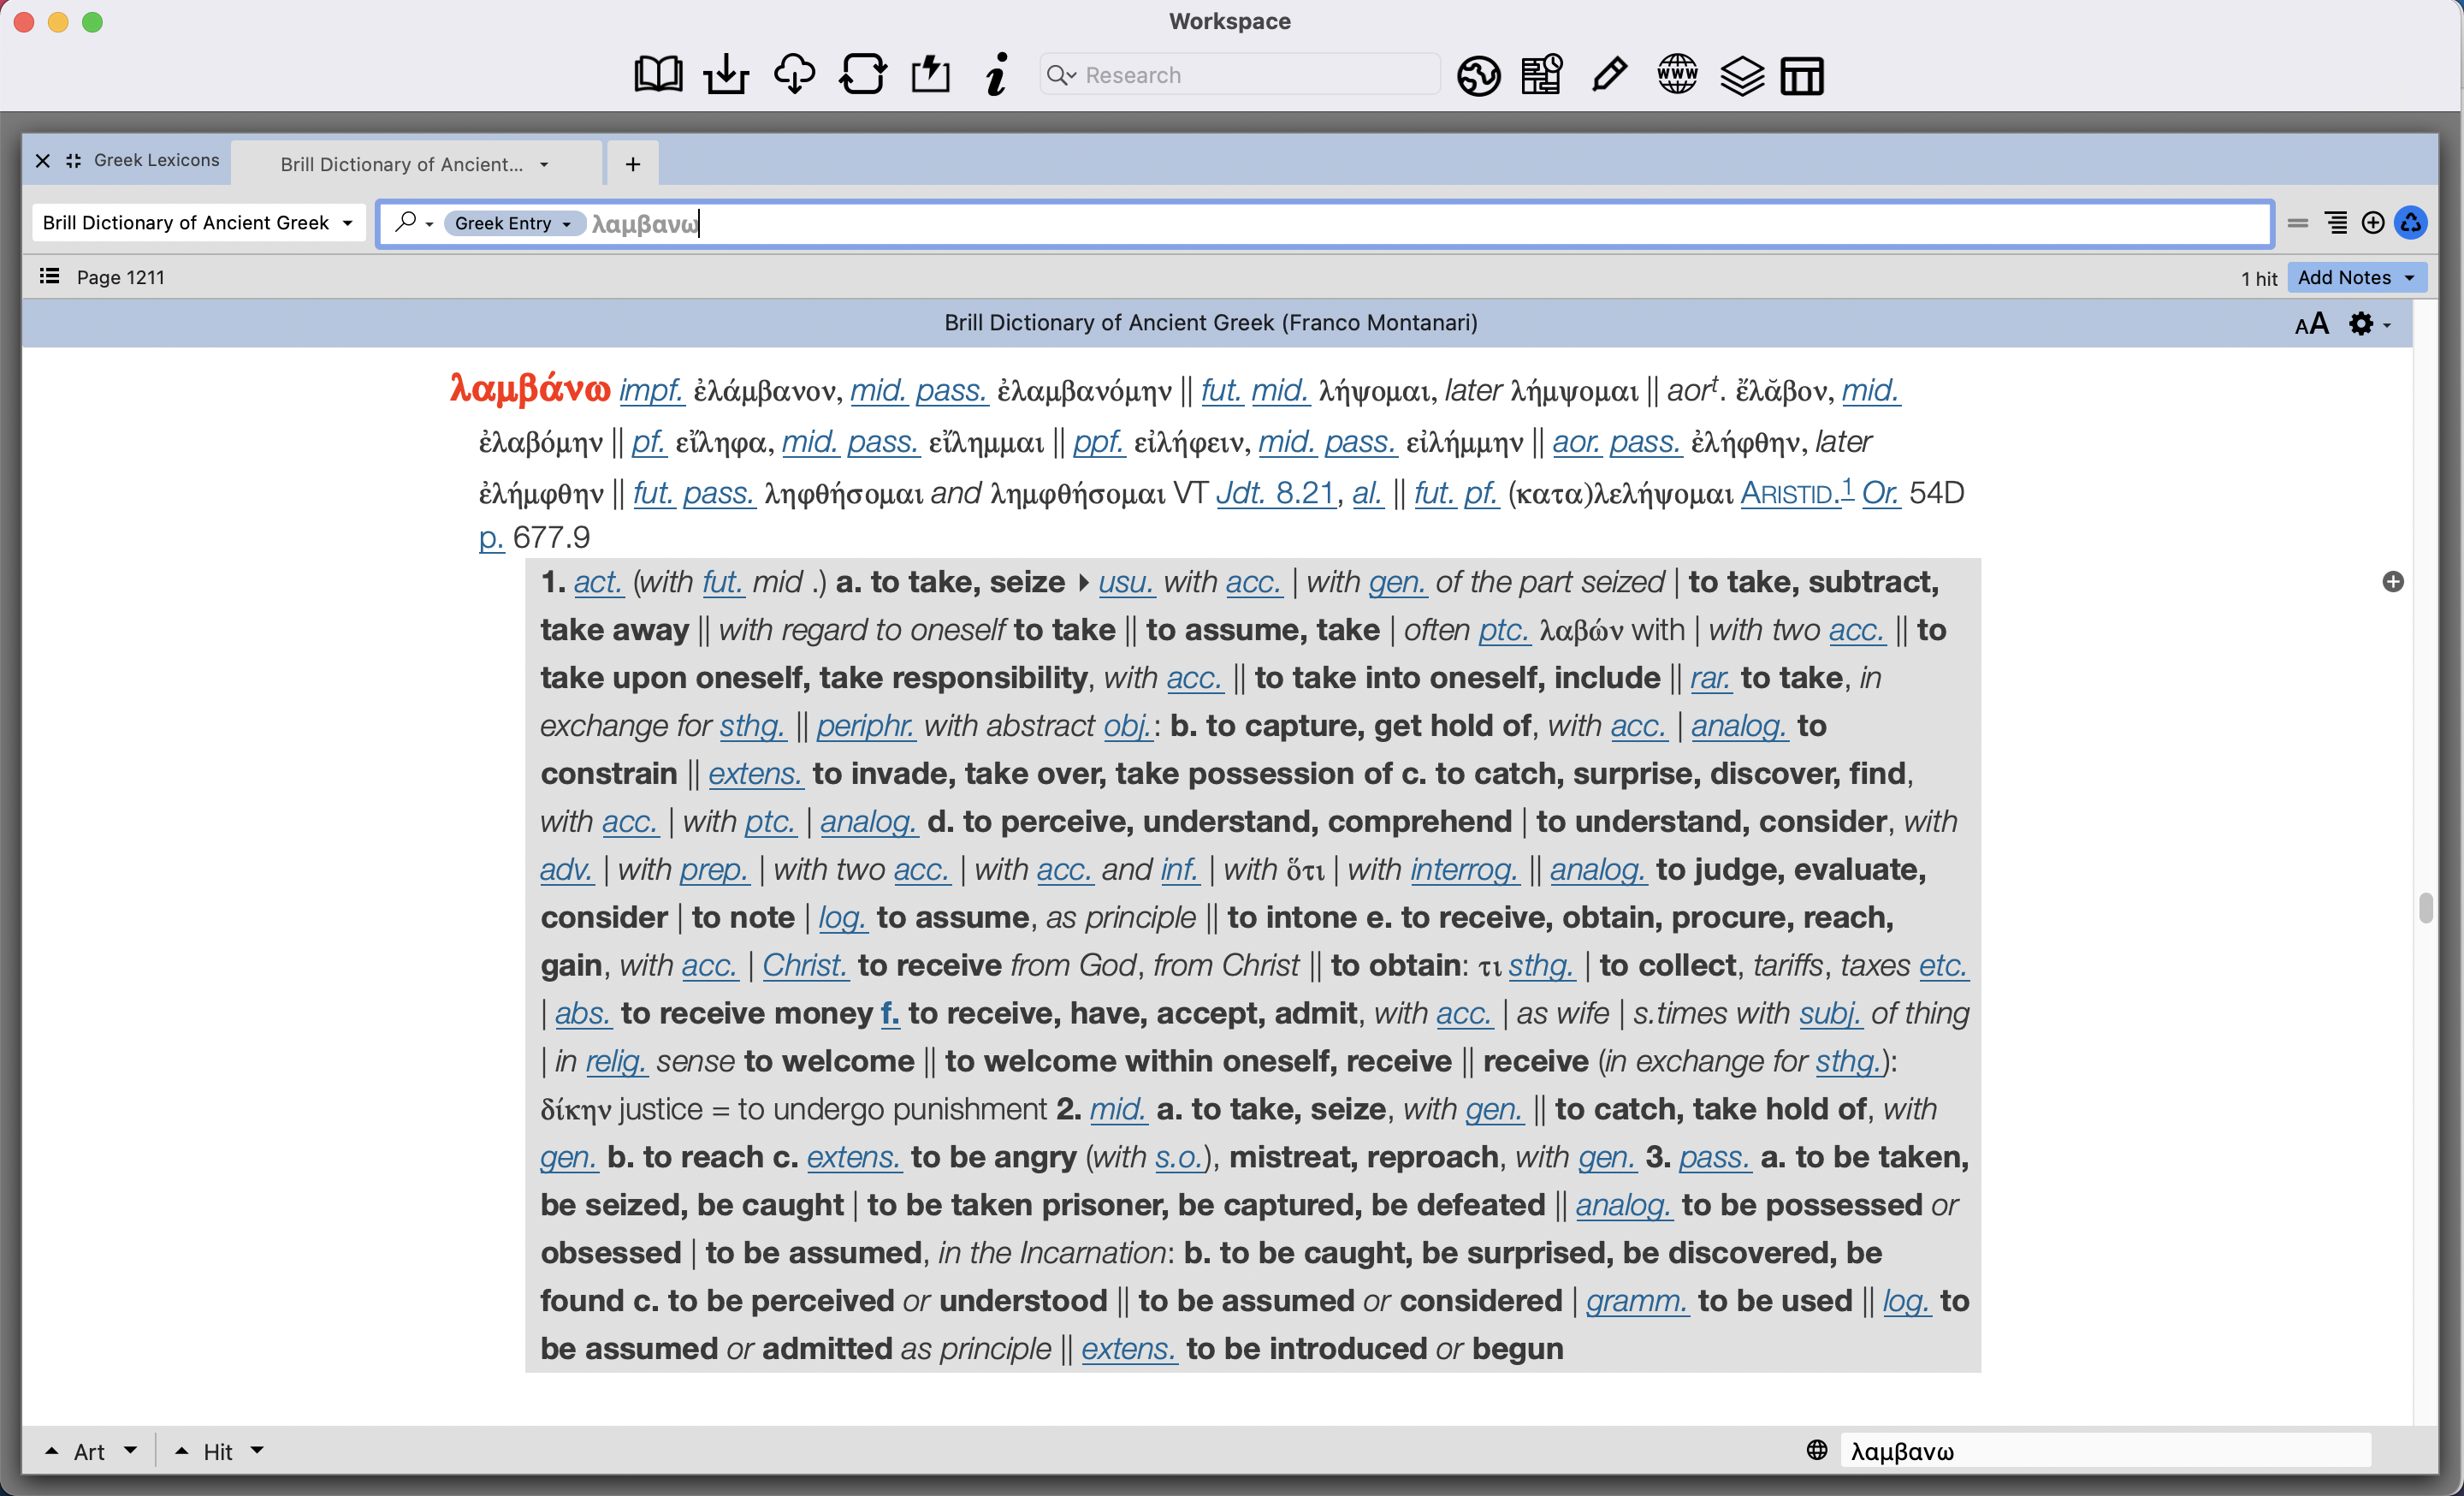
Task: Expand the Add Notes dropdown
Action: pyautogui.click(x=2355, y=278)
